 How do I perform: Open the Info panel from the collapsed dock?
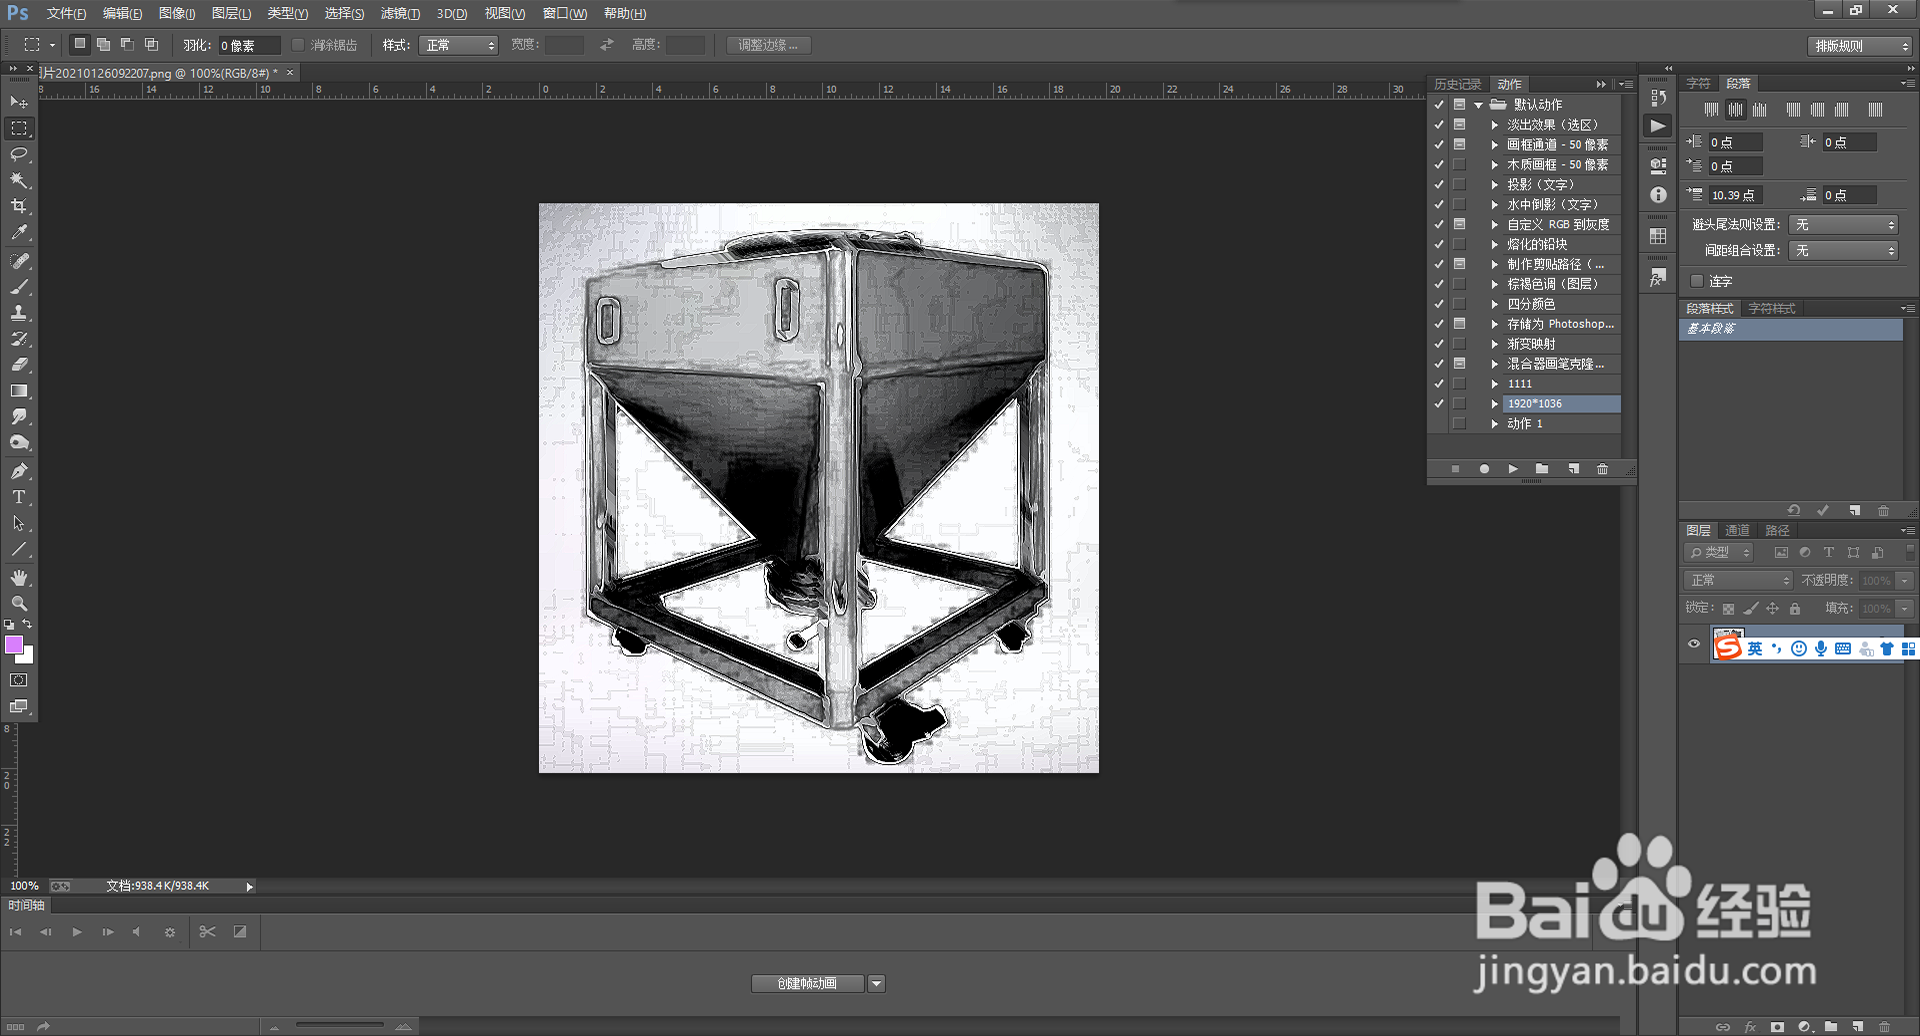coord(1658,195)
